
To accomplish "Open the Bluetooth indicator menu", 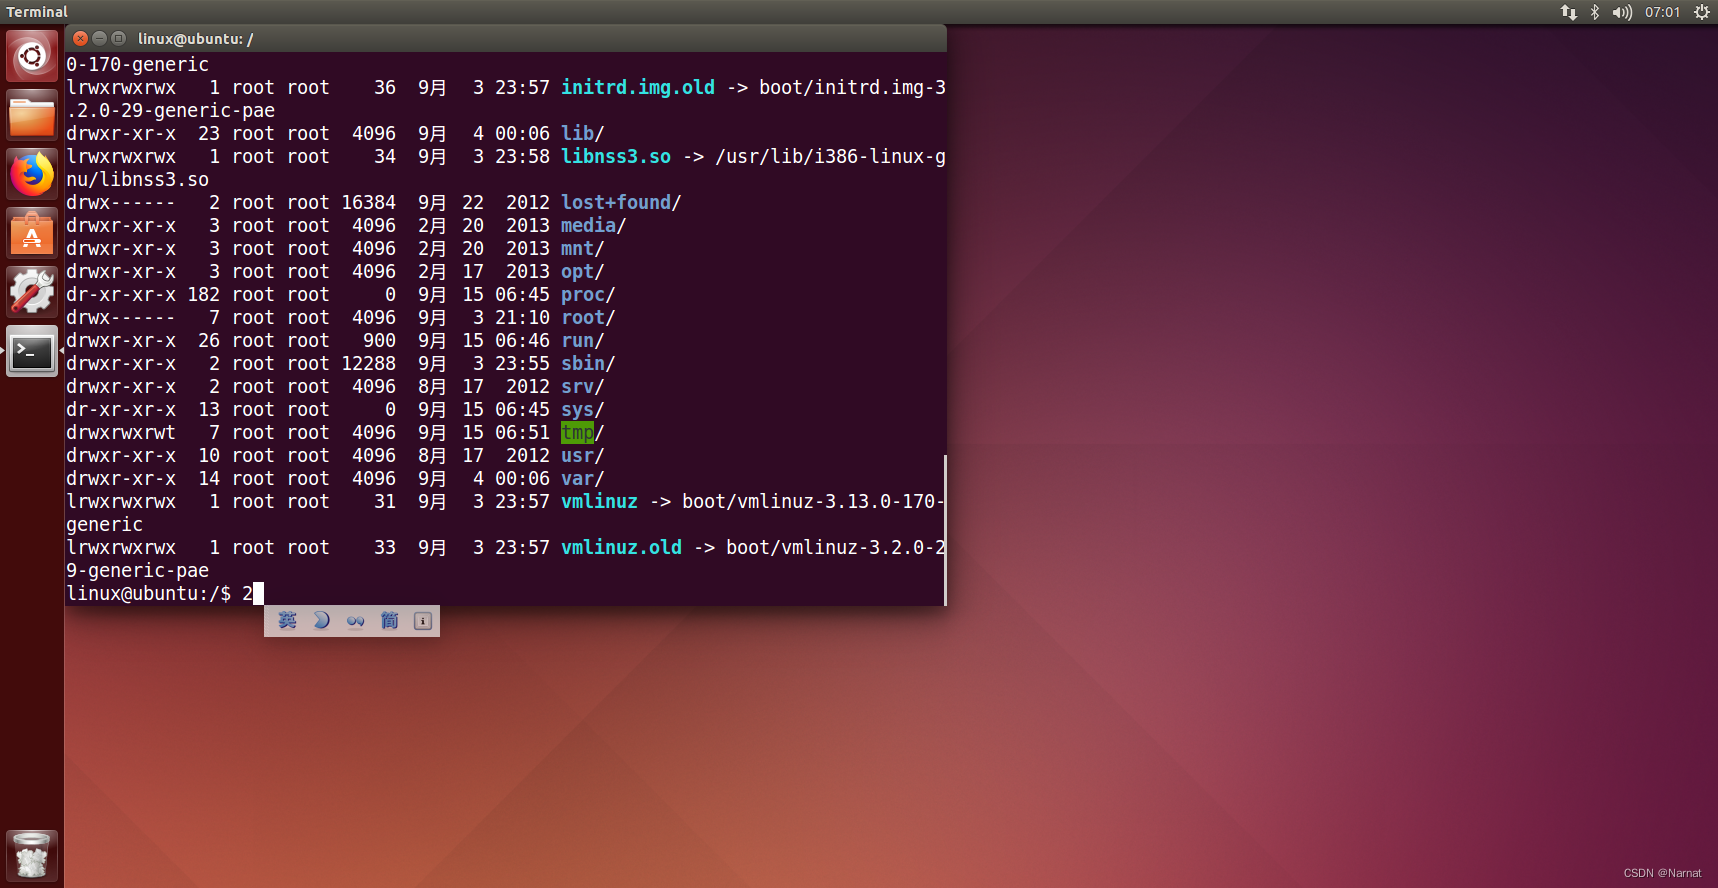I will [1595, 12].
